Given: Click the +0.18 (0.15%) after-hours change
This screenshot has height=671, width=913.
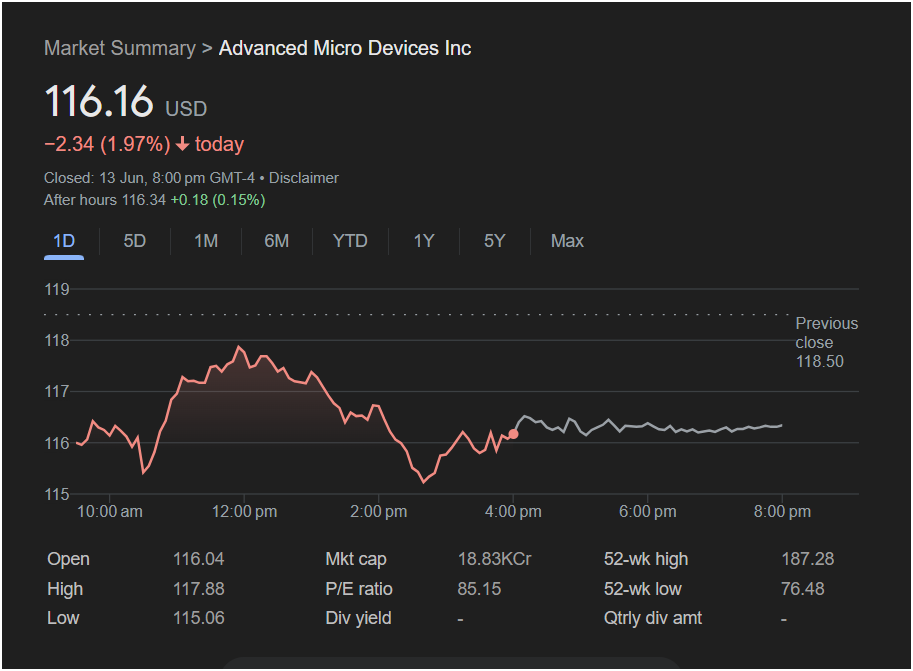Looking at the screenshot, I should pyautogui.click(x=218, y=200).
